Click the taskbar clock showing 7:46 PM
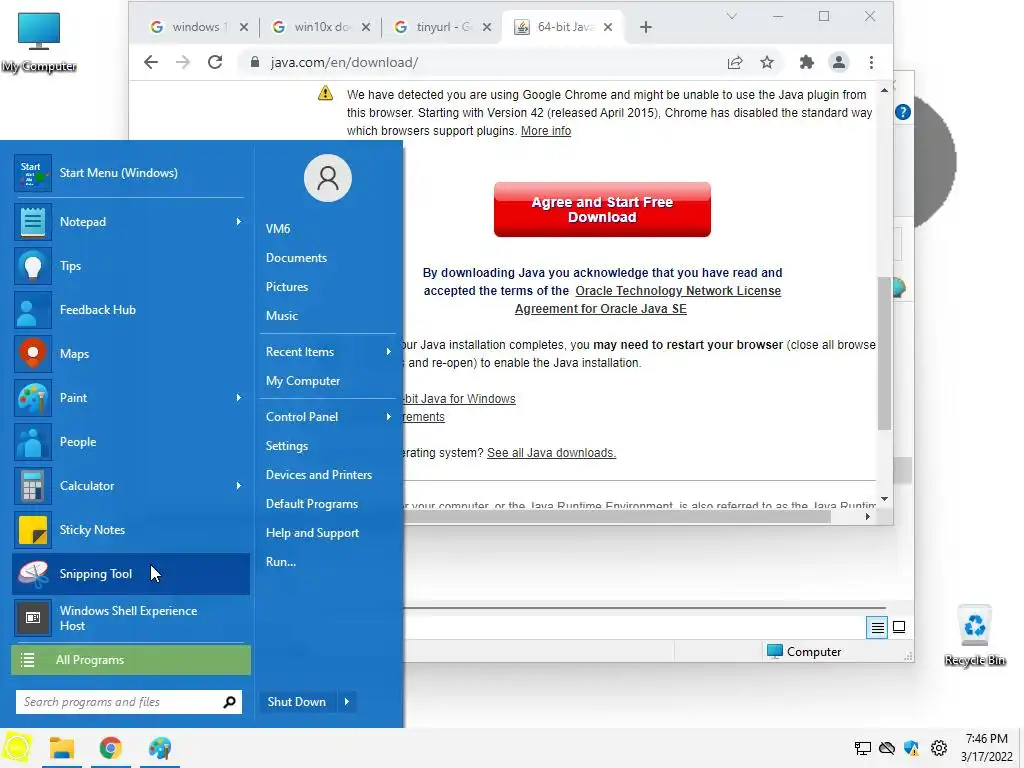1024x768 pixels. click(x=986, y=748)
